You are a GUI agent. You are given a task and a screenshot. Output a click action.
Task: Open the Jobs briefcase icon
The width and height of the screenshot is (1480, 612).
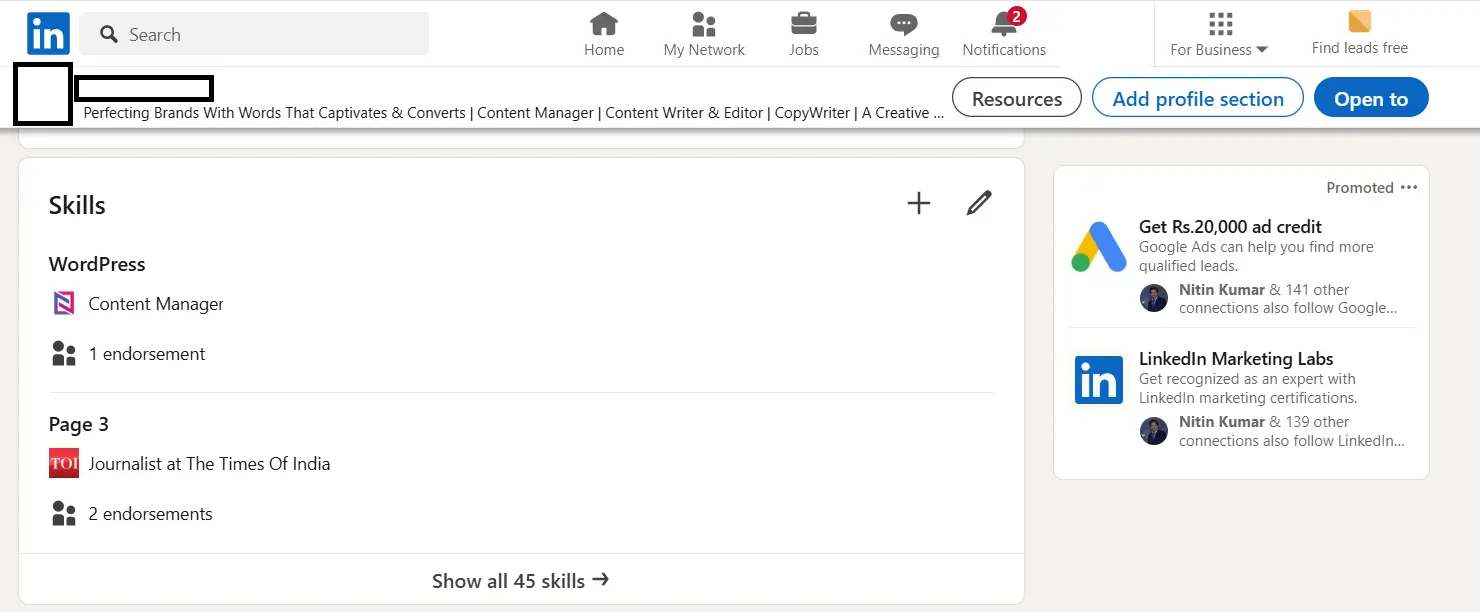803,22
